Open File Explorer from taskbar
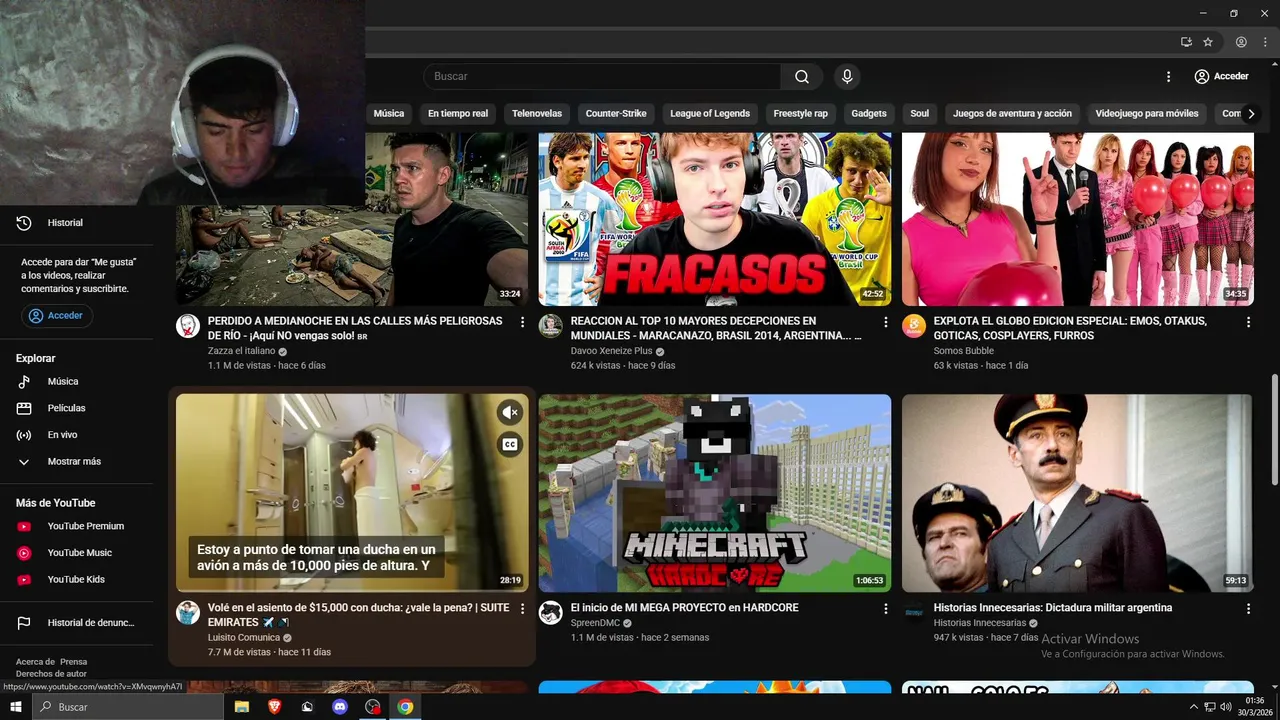 [241, 707]
